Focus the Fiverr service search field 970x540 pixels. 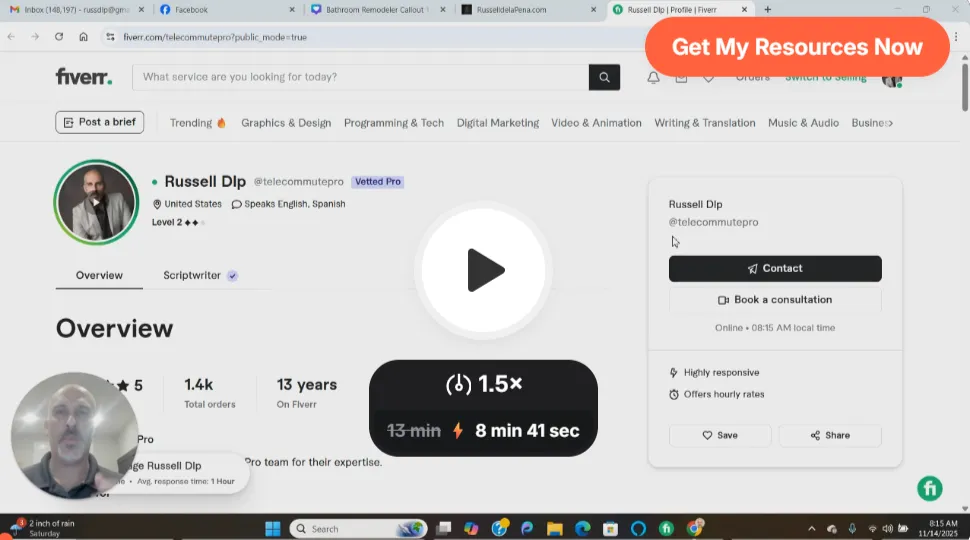click(361, 77)
